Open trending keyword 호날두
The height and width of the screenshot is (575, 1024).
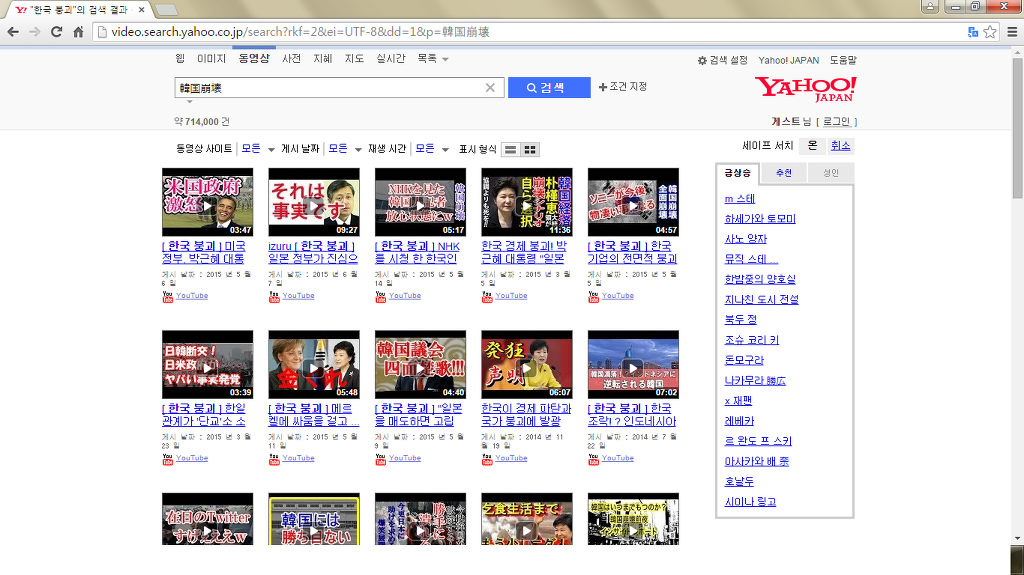tap(739, 482)
